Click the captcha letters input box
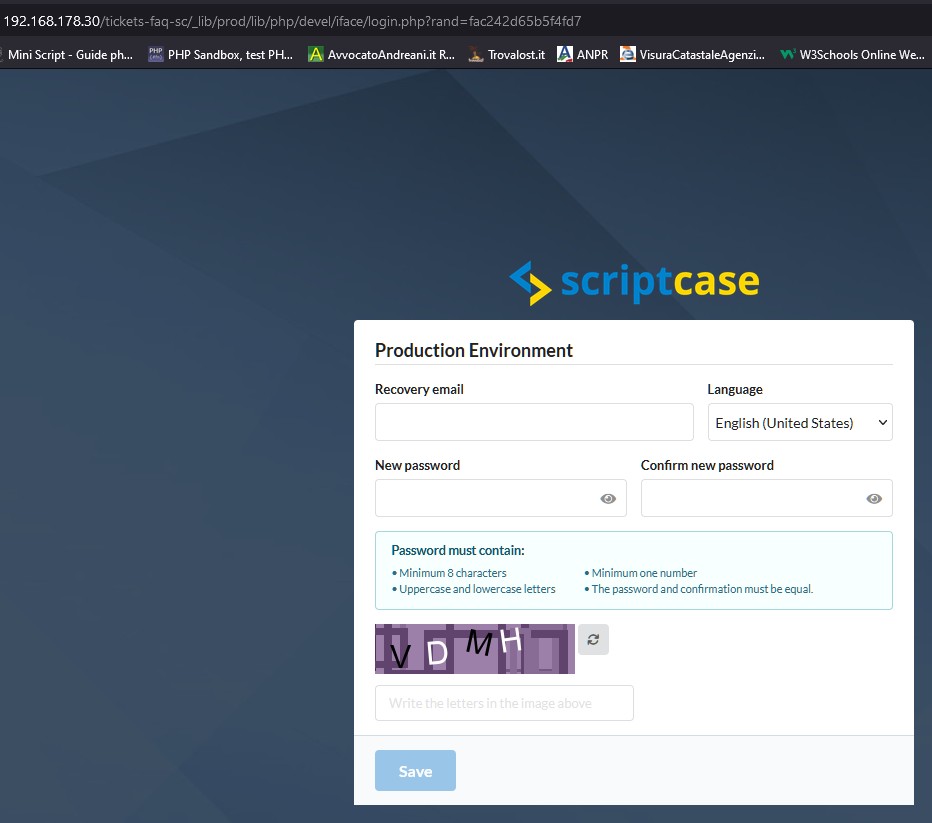 click(x=504, y=703)
